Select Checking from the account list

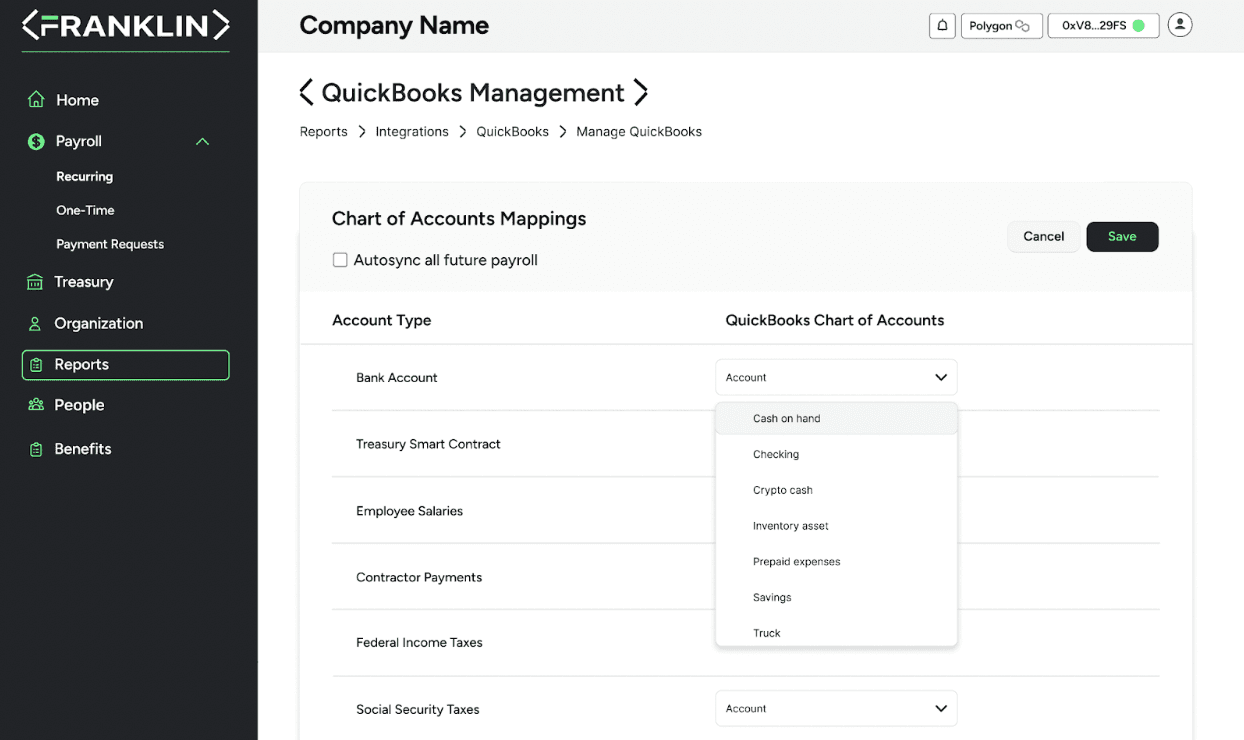(776, 454)
